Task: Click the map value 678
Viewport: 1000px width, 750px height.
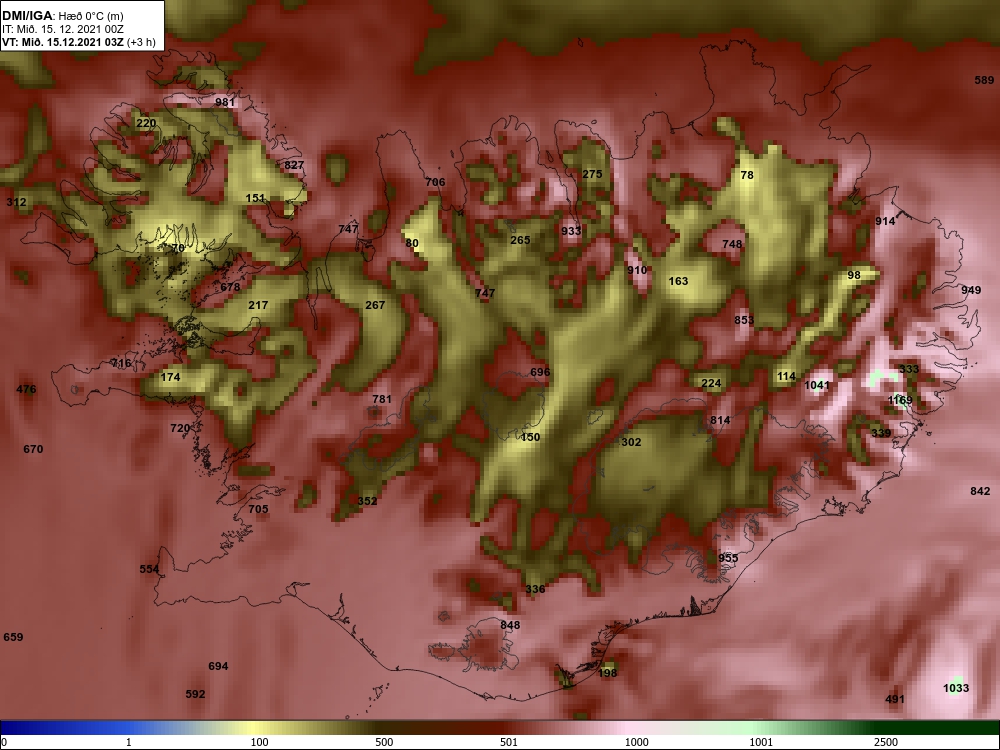Action: click(x=230, y=287)
